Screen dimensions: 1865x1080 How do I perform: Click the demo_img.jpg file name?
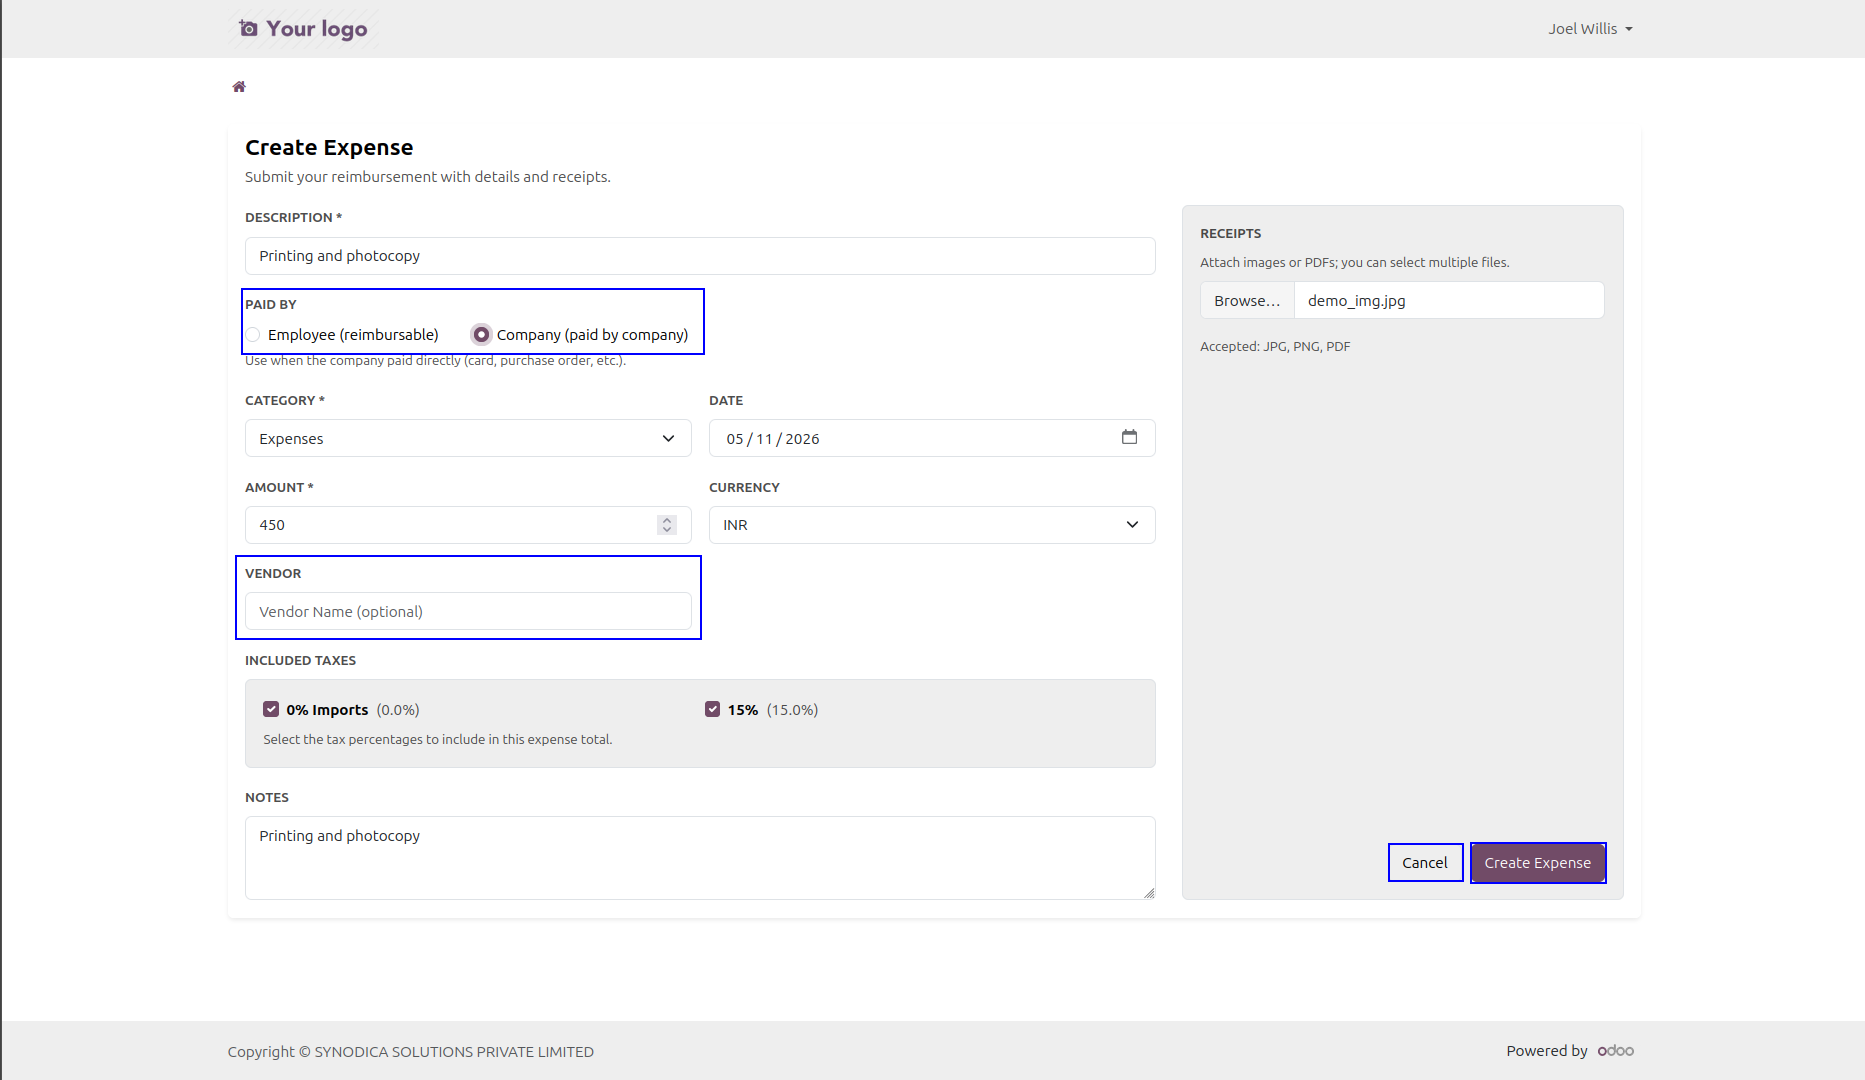(1356, 301)
